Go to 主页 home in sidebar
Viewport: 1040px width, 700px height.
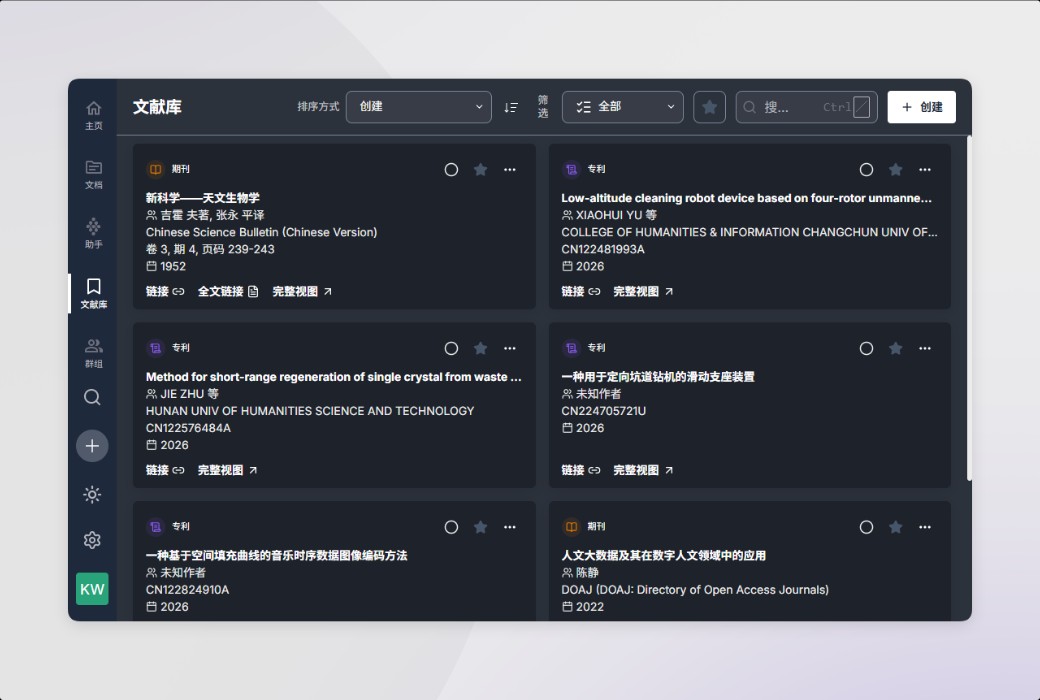point(94,115)
